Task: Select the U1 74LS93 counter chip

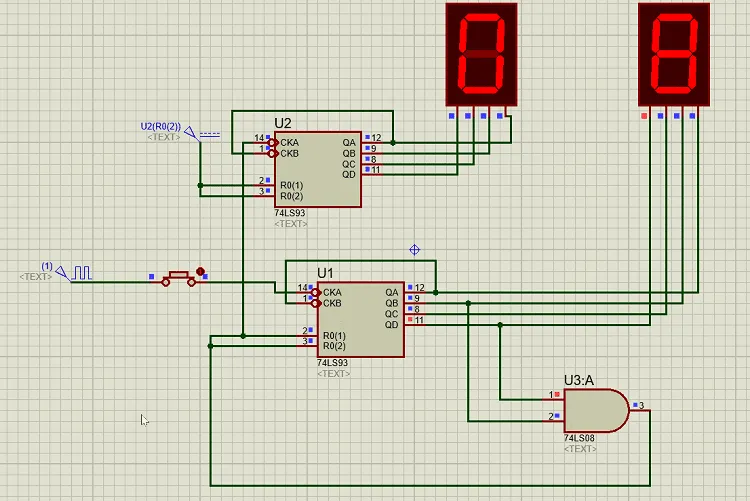Action: tap(361, 319)
